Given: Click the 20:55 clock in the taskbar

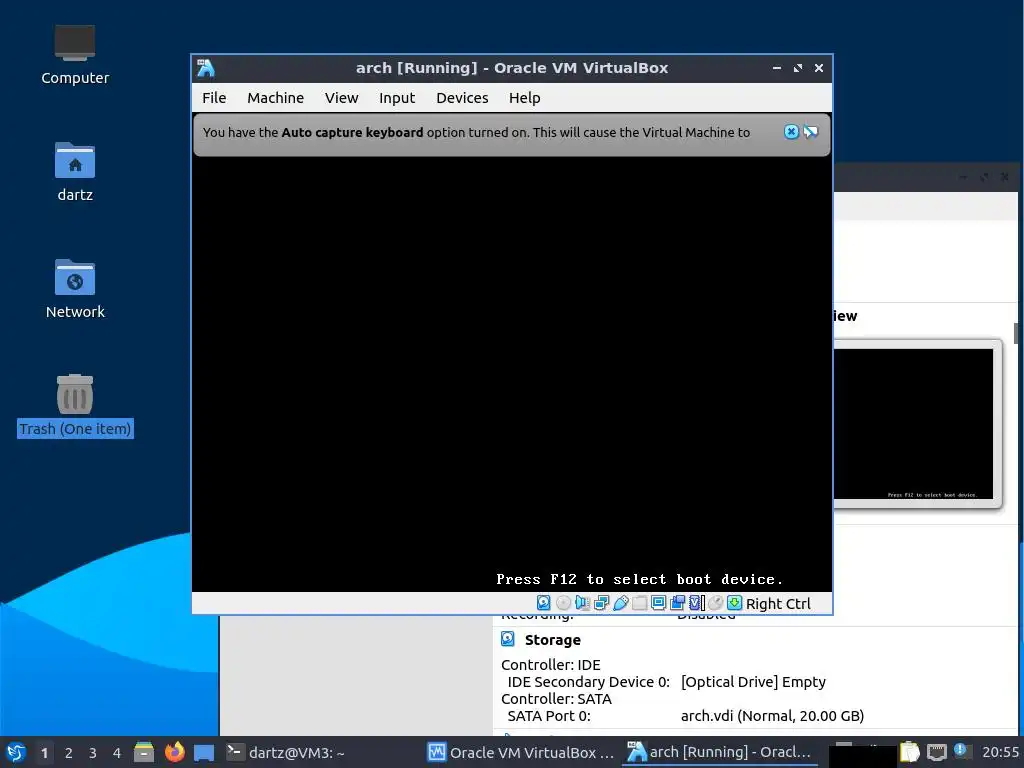Looking at the screenshot, I should 1000,752.
